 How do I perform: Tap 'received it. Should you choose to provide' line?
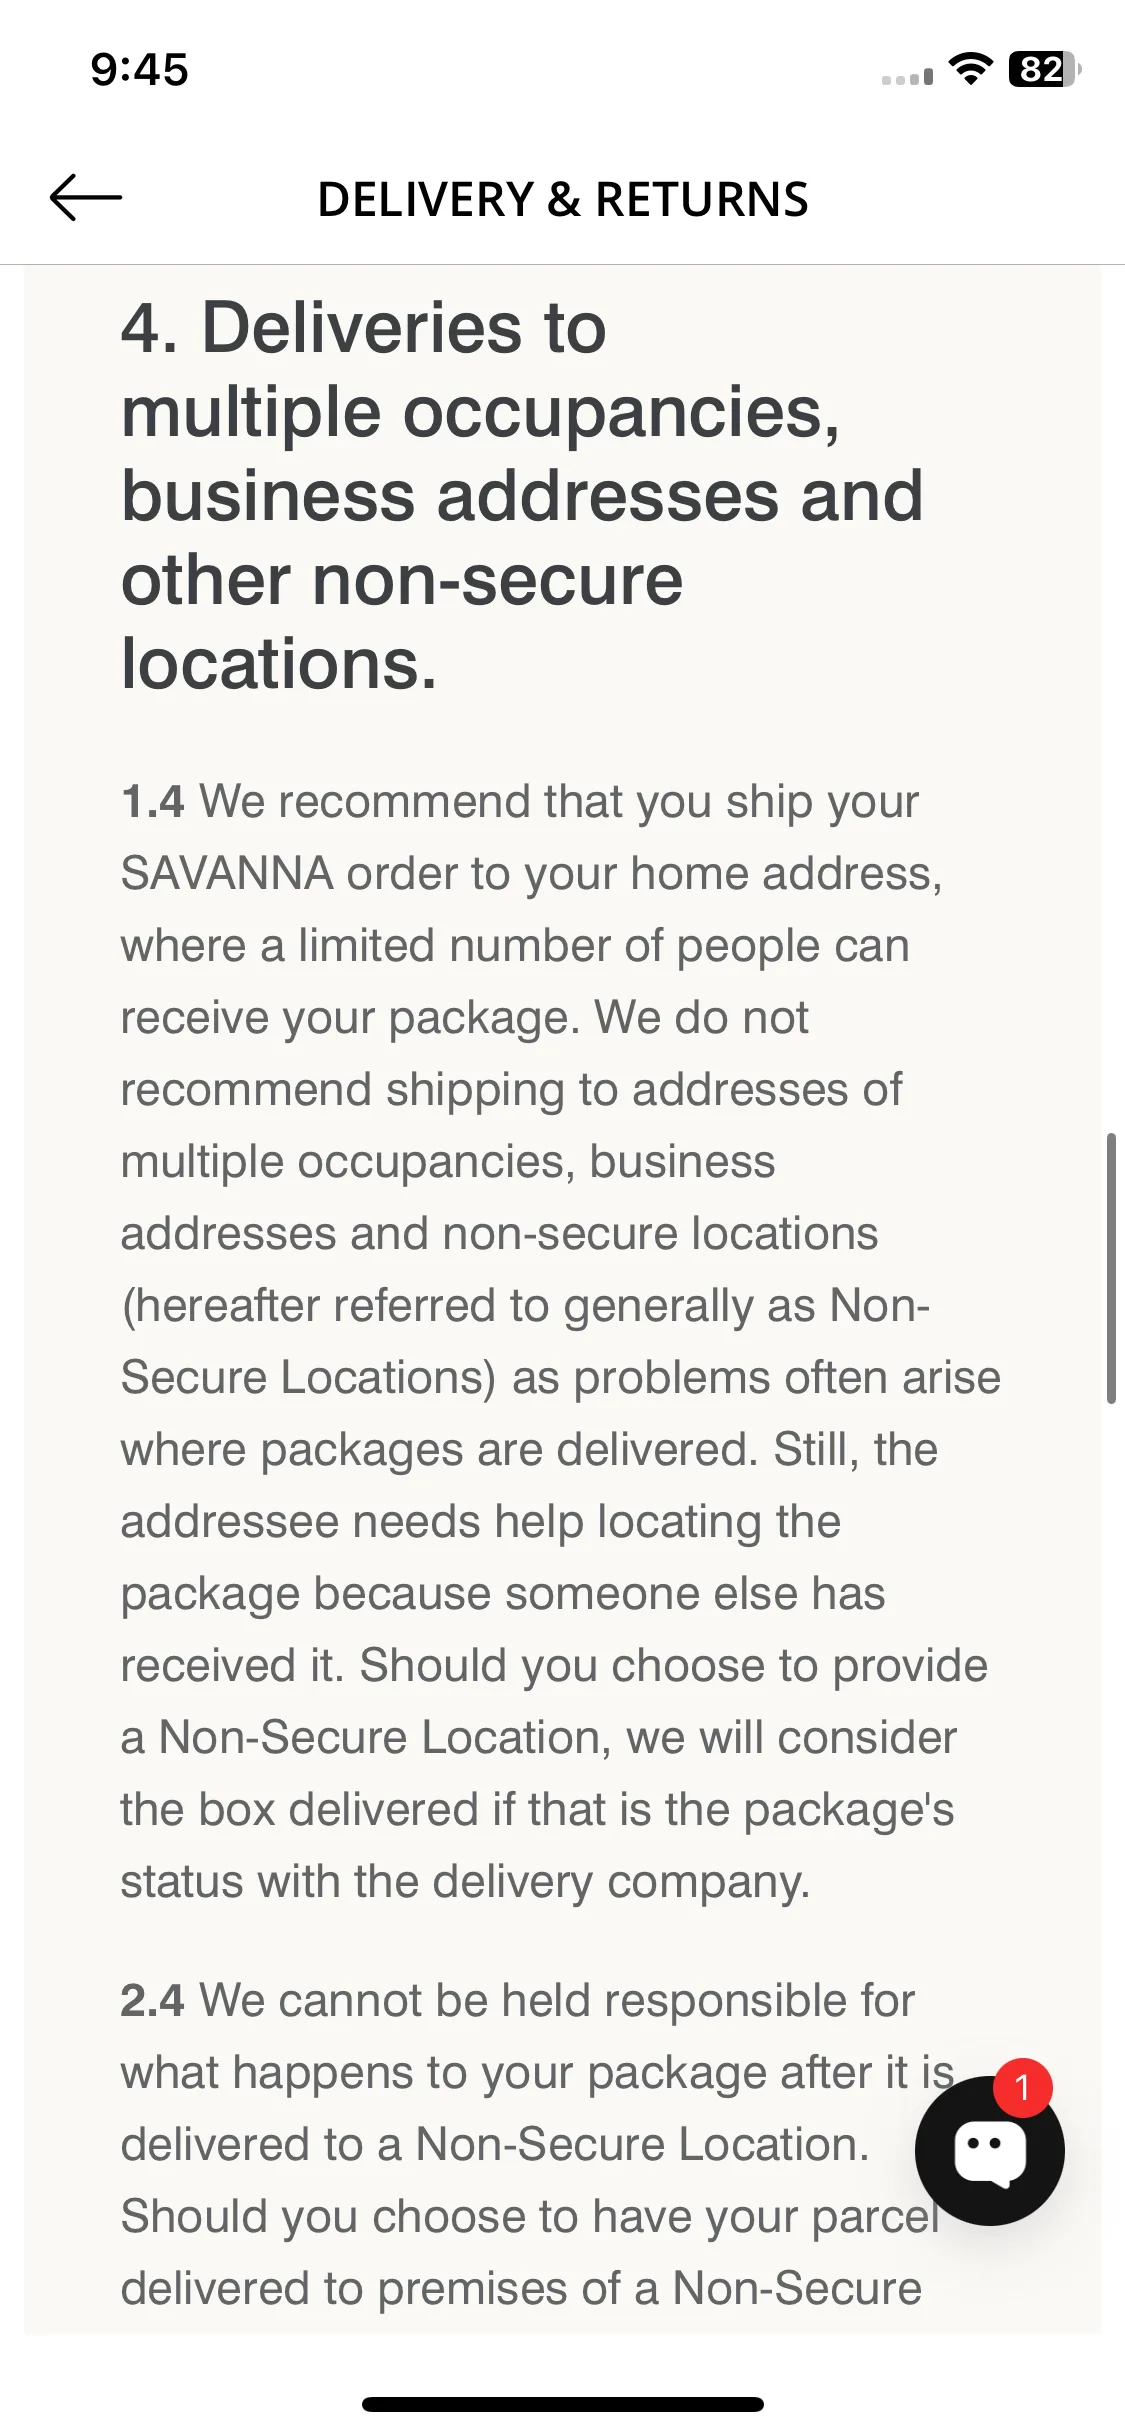coord(554,1666)
